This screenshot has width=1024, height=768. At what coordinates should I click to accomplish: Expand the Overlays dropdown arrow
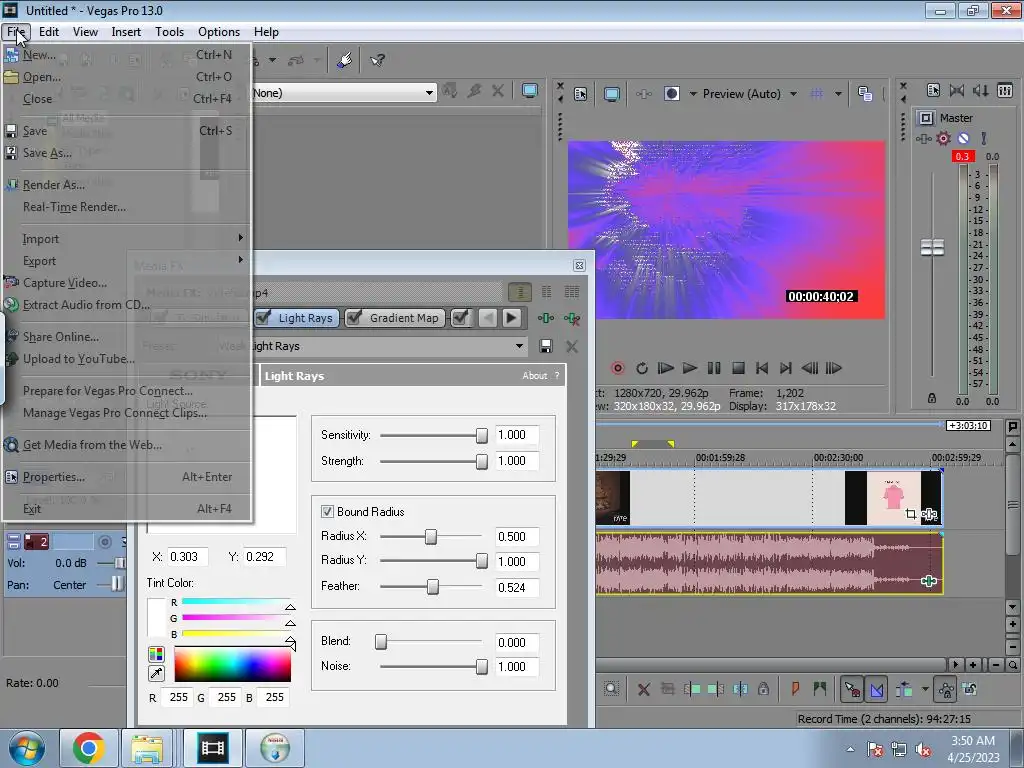(838, 94)
